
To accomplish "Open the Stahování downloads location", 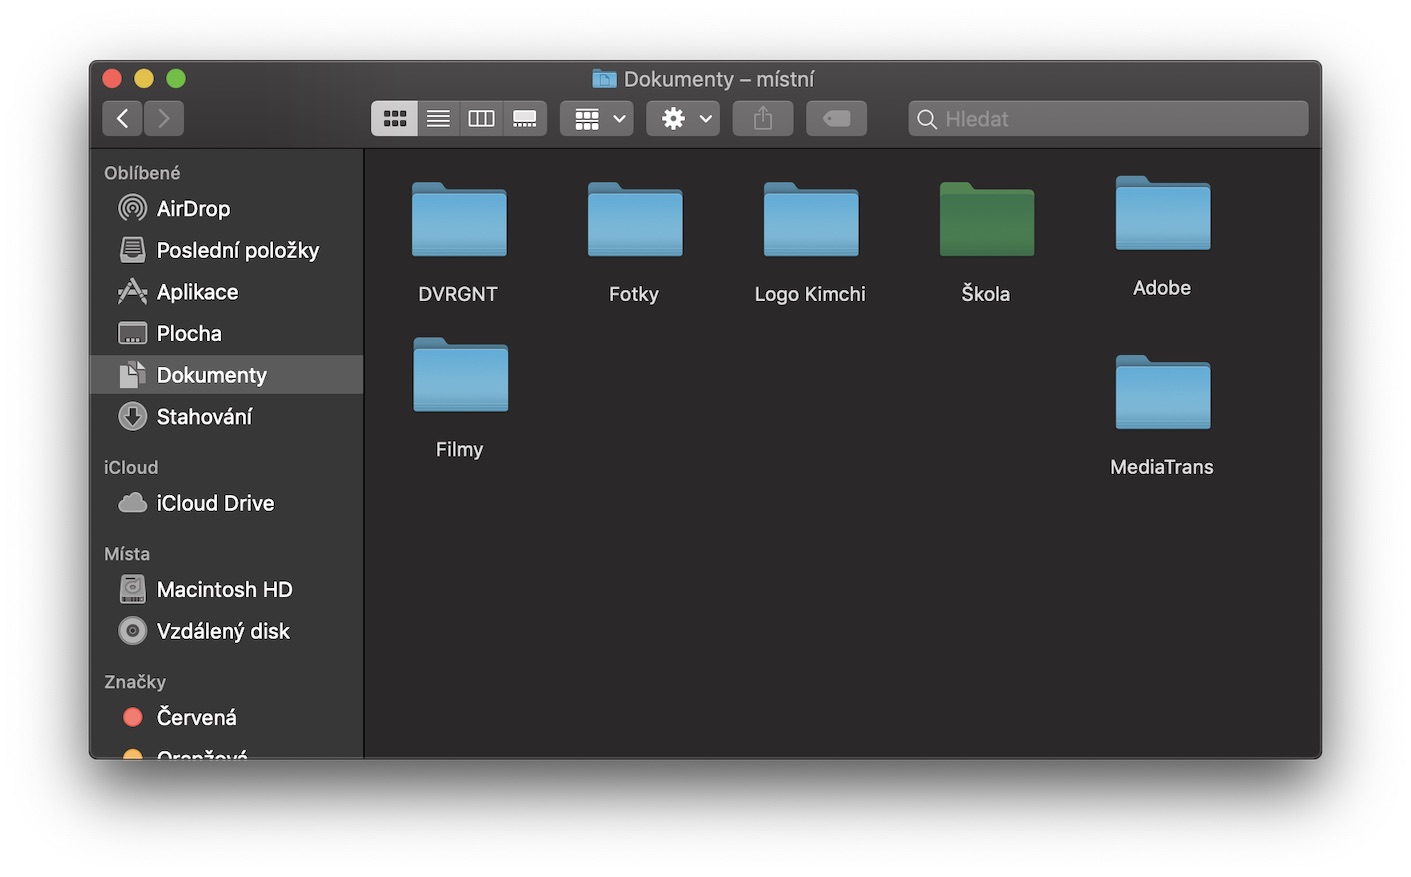I will tap(204, 417).
